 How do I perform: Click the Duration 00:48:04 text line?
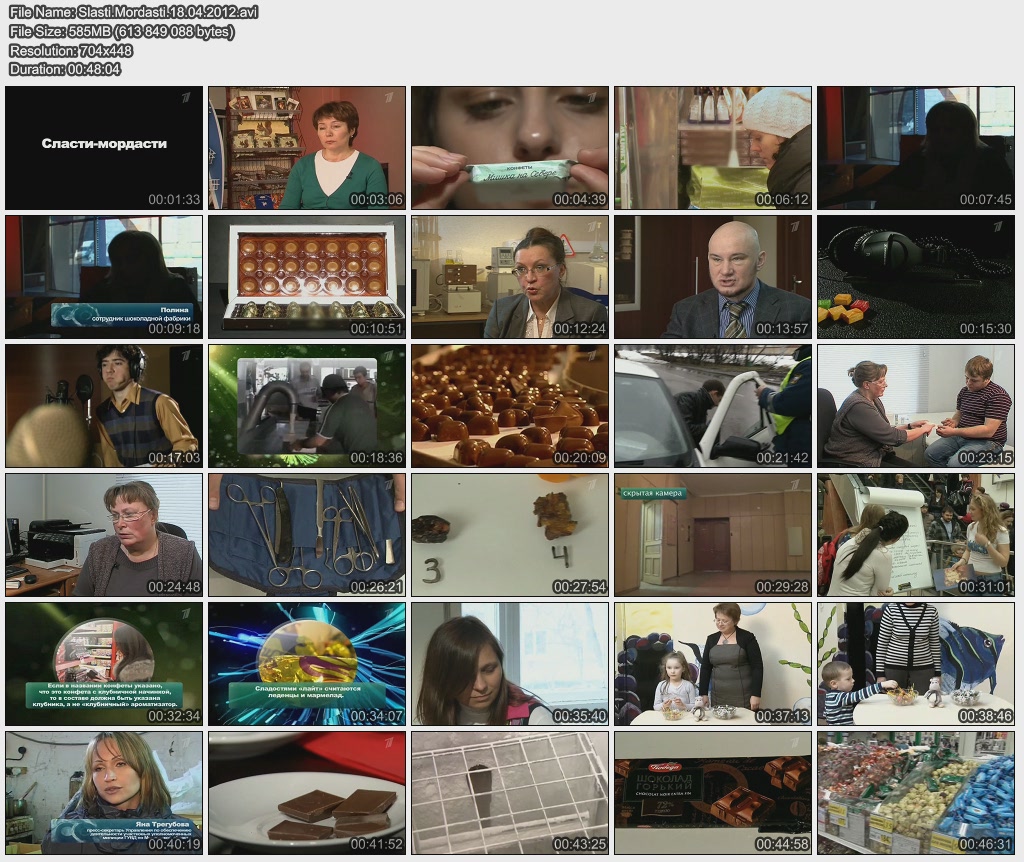pos(65,69)
